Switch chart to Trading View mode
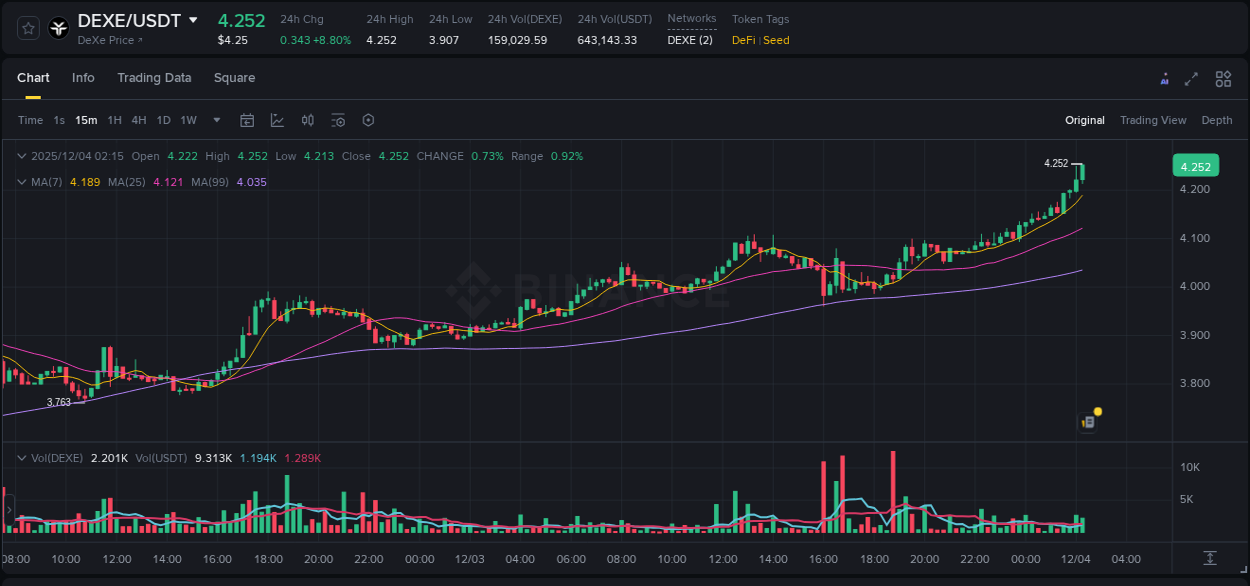 coord(1153,120)
